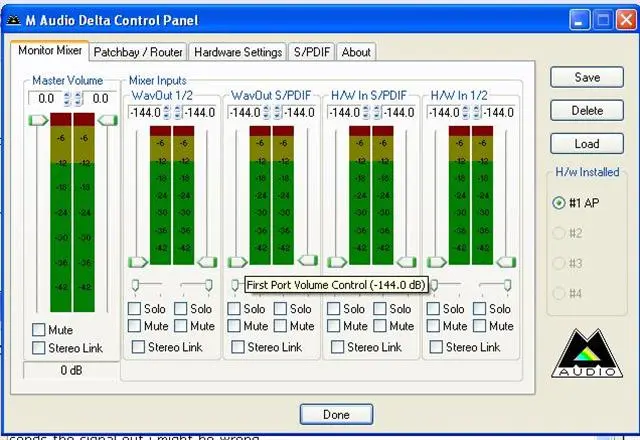Click the Done button
The height and width of the screenshot is (440, 640).
pos(336,414)
